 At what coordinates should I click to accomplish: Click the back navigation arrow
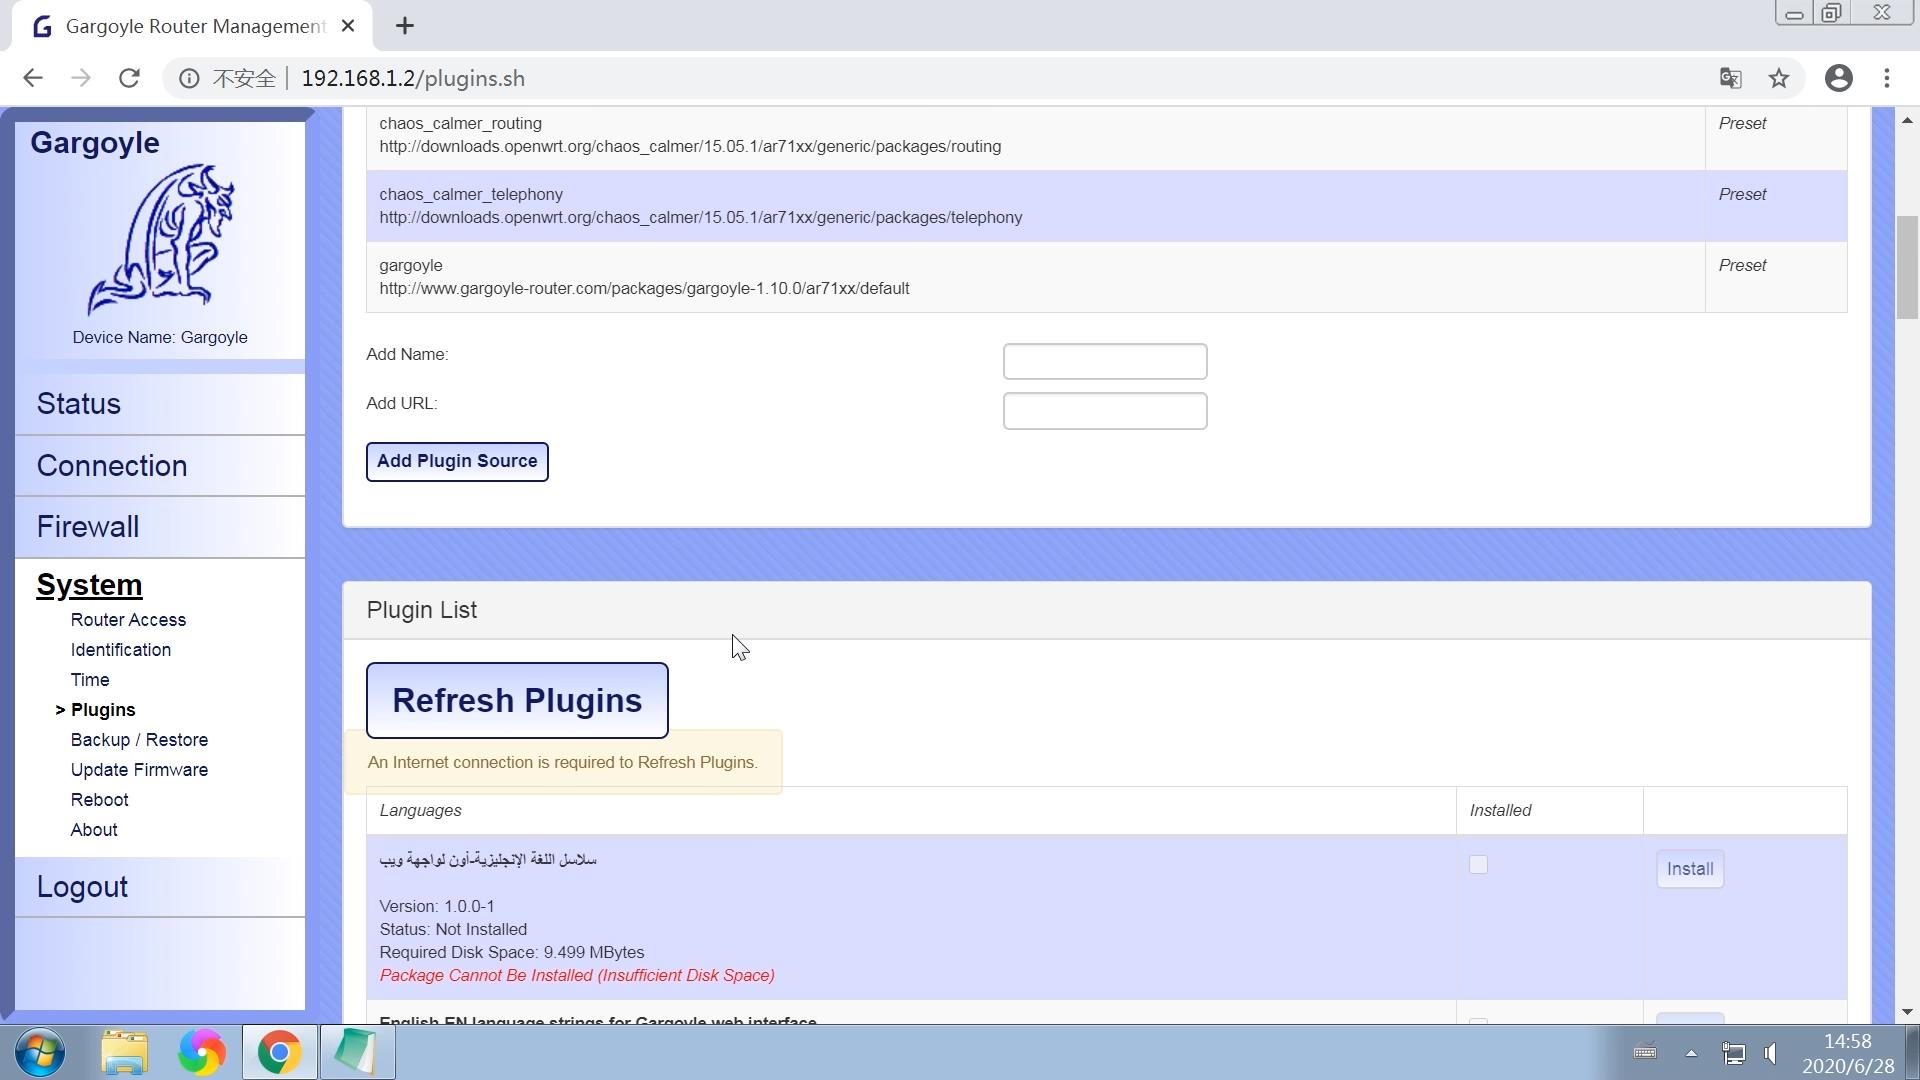33,78
